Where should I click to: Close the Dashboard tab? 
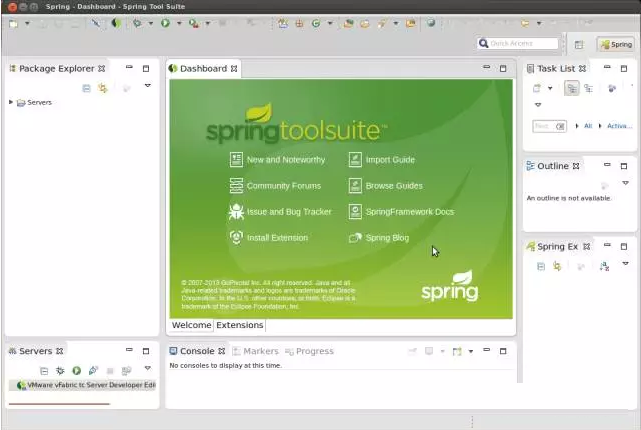(x=234, y=69)
